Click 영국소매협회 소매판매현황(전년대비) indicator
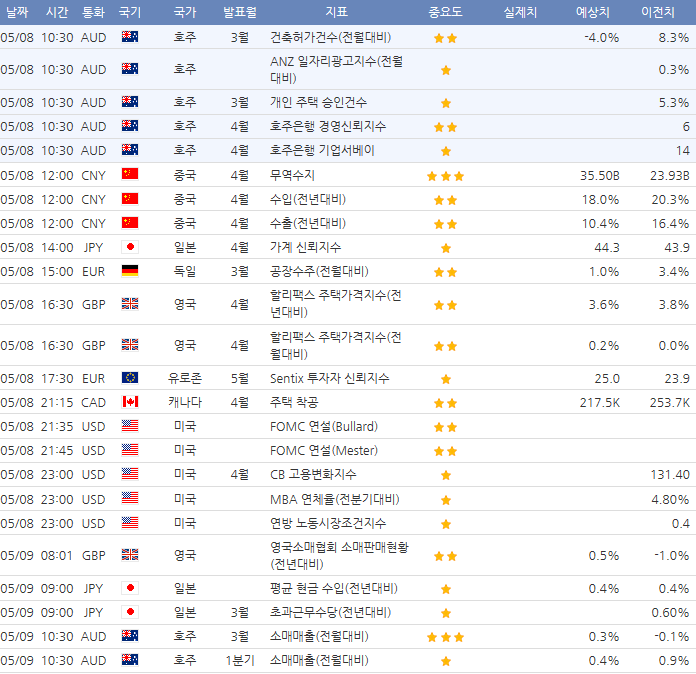Image resolution: width=696 pixels, height=674 pixels. (339, 555)
